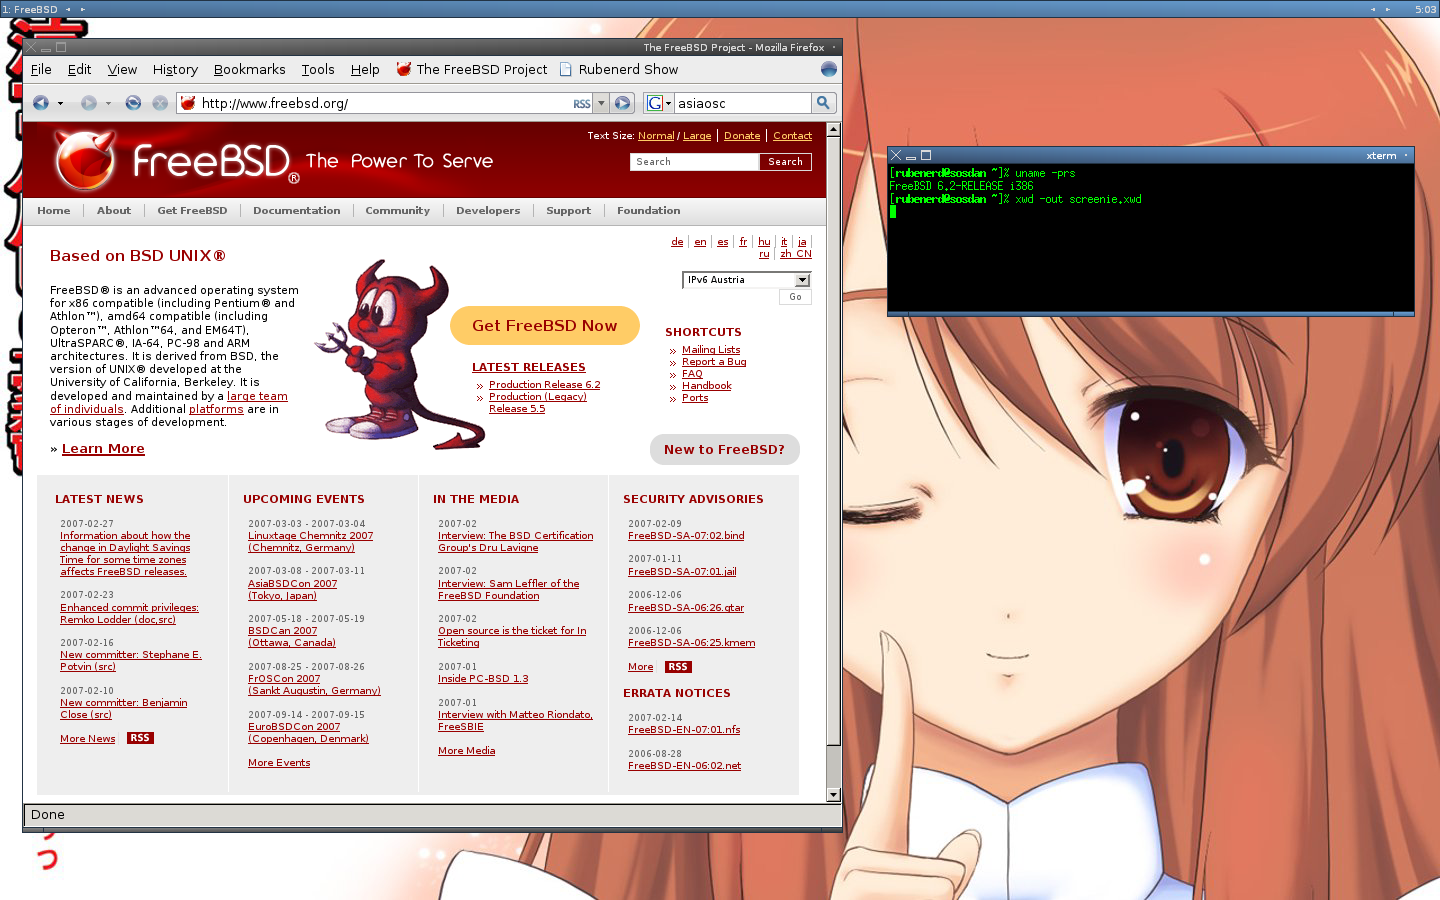The width and height of the screenshot is (1440, 900).
Task: Go to the Documentation site tab
Action: tap(296, 211)
